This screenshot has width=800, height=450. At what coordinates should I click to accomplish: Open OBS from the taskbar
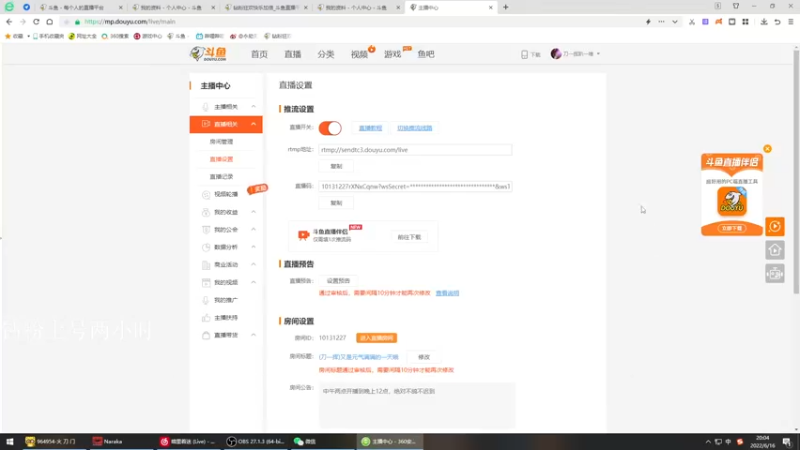pos(255,441)
